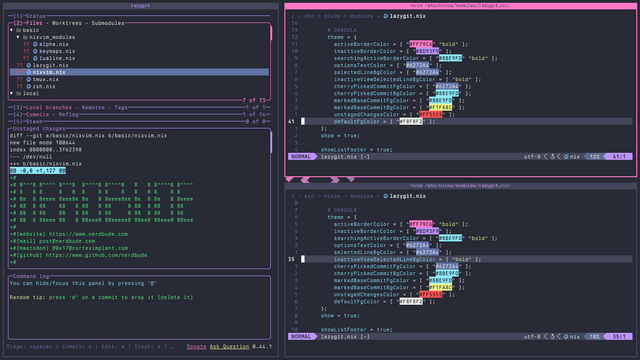Click the nix icon beside lazygit.nix in Files panel
640x360 pixels.
(29, 65)
